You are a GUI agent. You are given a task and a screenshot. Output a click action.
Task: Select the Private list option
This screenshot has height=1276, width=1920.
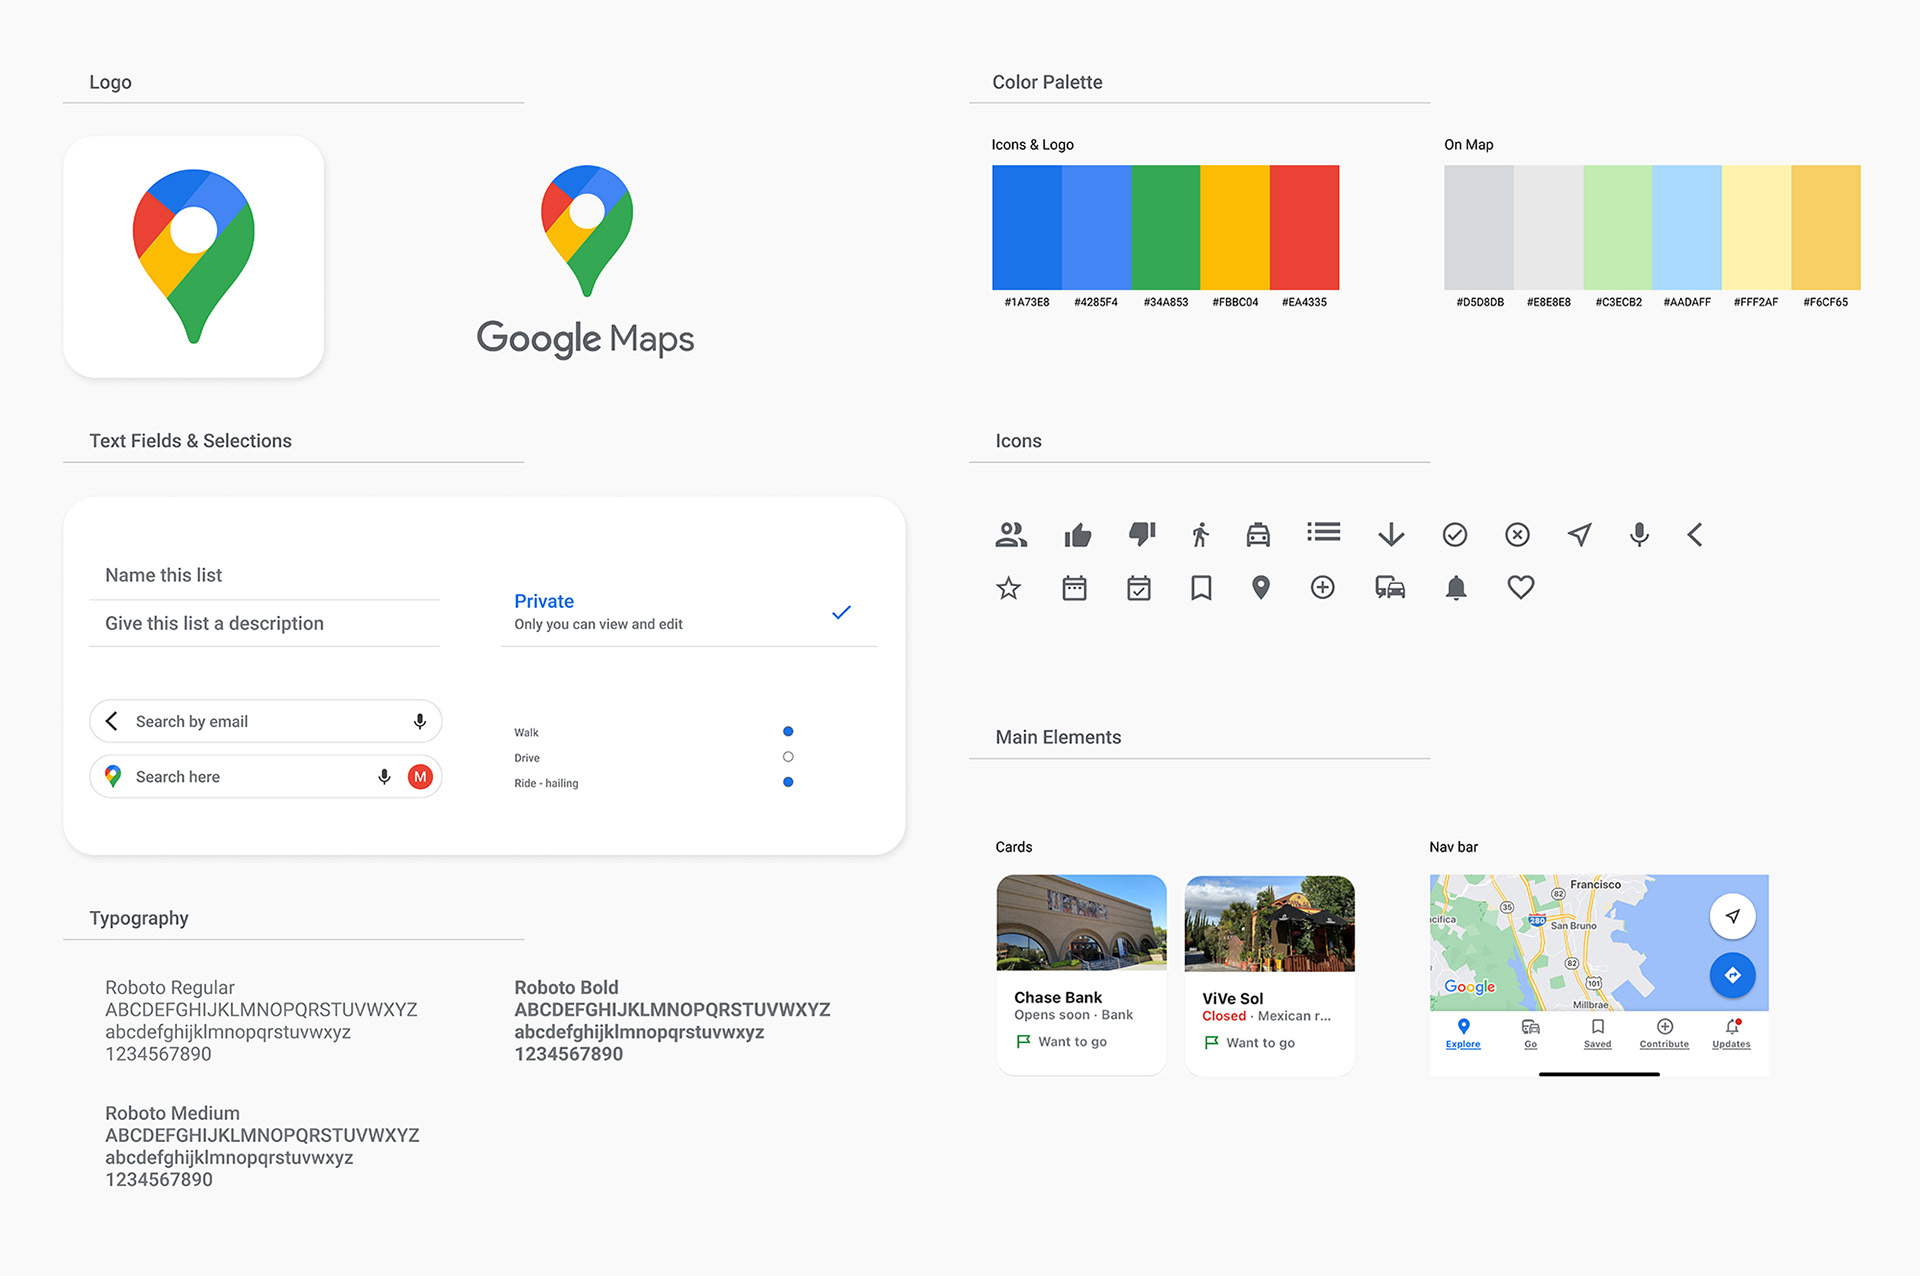(x=688, y=612)
